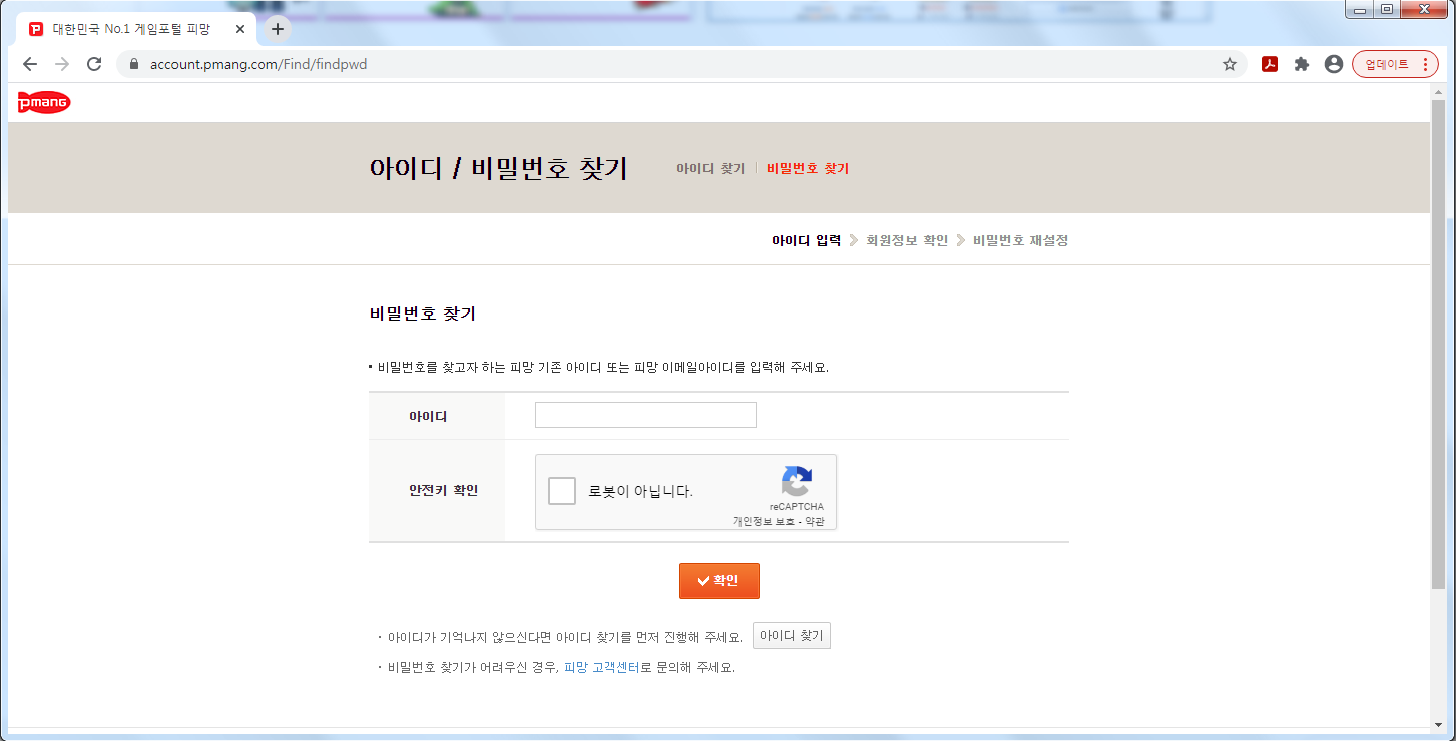The width and height of the screenshot is (1456, 741).
Task: Click the 비밀번호 찾기 section heading
Action: click(422, 314)
